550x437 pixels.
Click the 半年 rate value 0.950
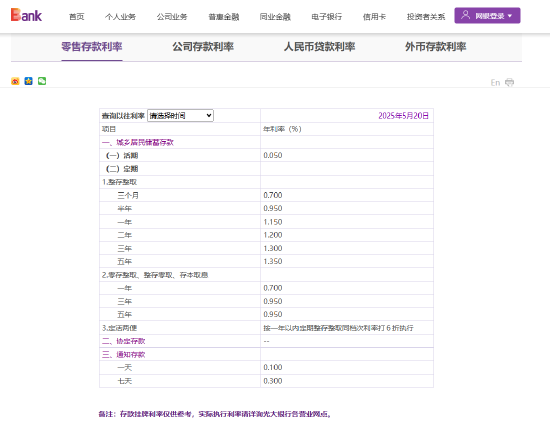[x=273, y=208]
